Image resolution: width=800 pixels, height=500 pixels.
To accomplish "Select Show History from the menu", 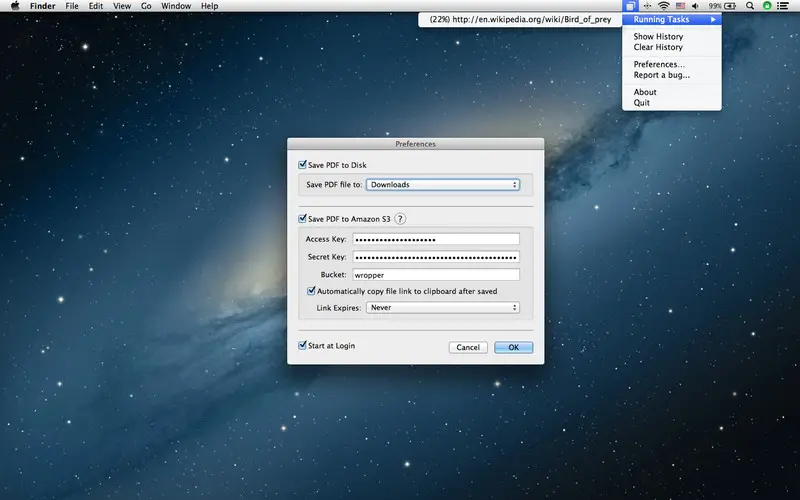I will [658, 36].
